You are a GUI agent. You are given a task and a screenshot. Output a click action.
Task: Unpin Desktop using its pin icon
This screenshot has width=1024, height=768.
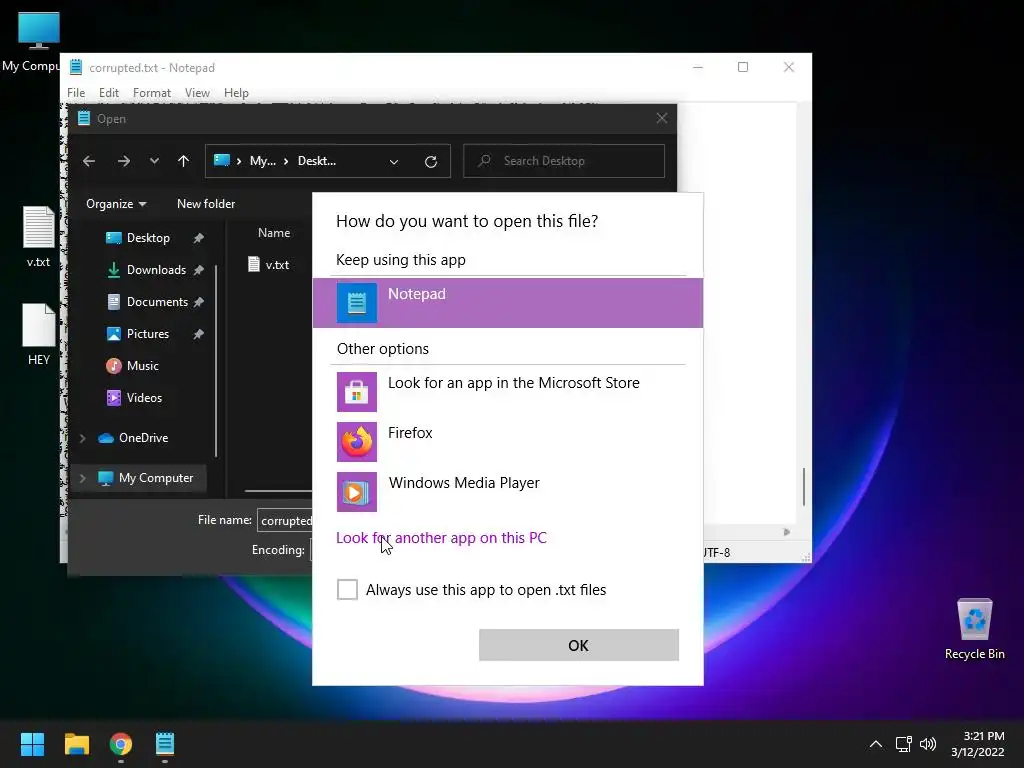[x=199, y=238]
